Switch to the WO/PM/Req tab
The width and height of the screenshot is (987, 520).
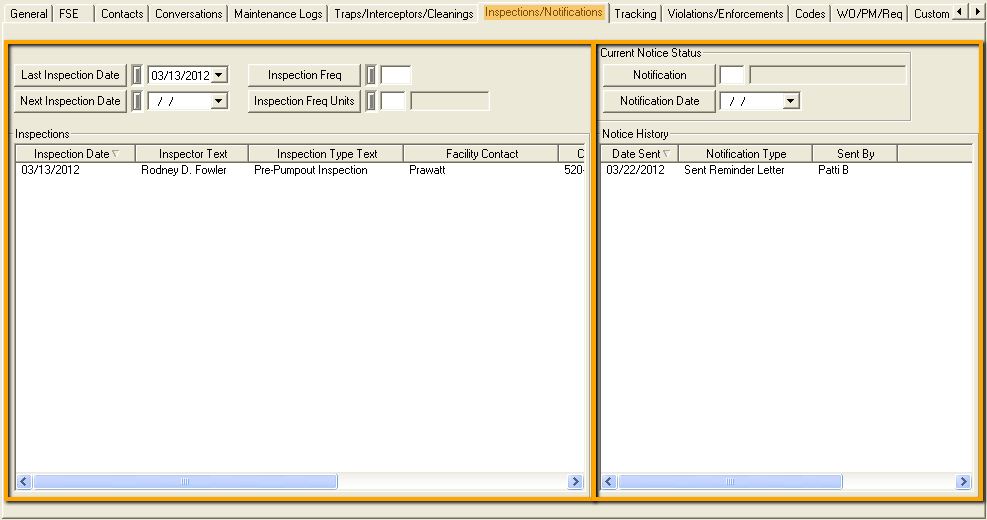(x=869, y=13)
